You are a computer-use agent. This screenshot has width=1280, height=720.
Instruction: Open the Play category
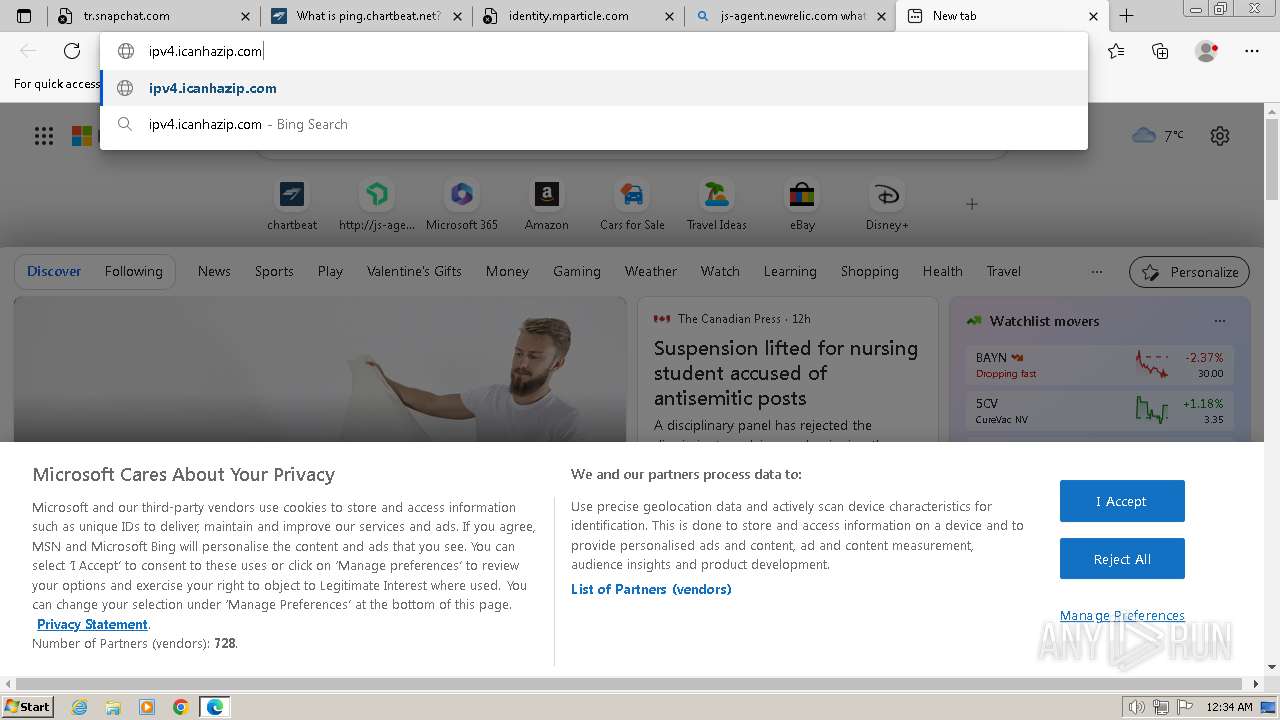(330, 271)
